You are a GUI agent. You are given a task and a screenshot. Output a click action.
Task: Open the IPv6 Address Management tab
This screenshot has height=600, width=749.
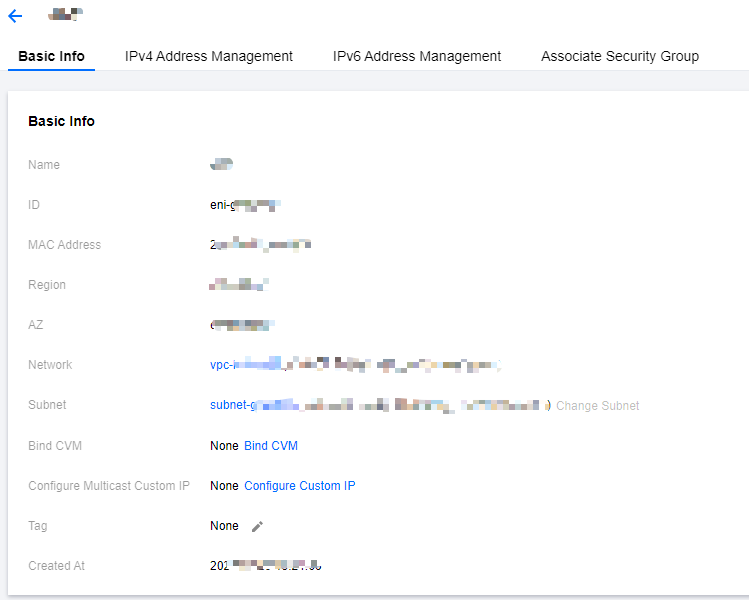pyautogui.click(x=417, y=56)
